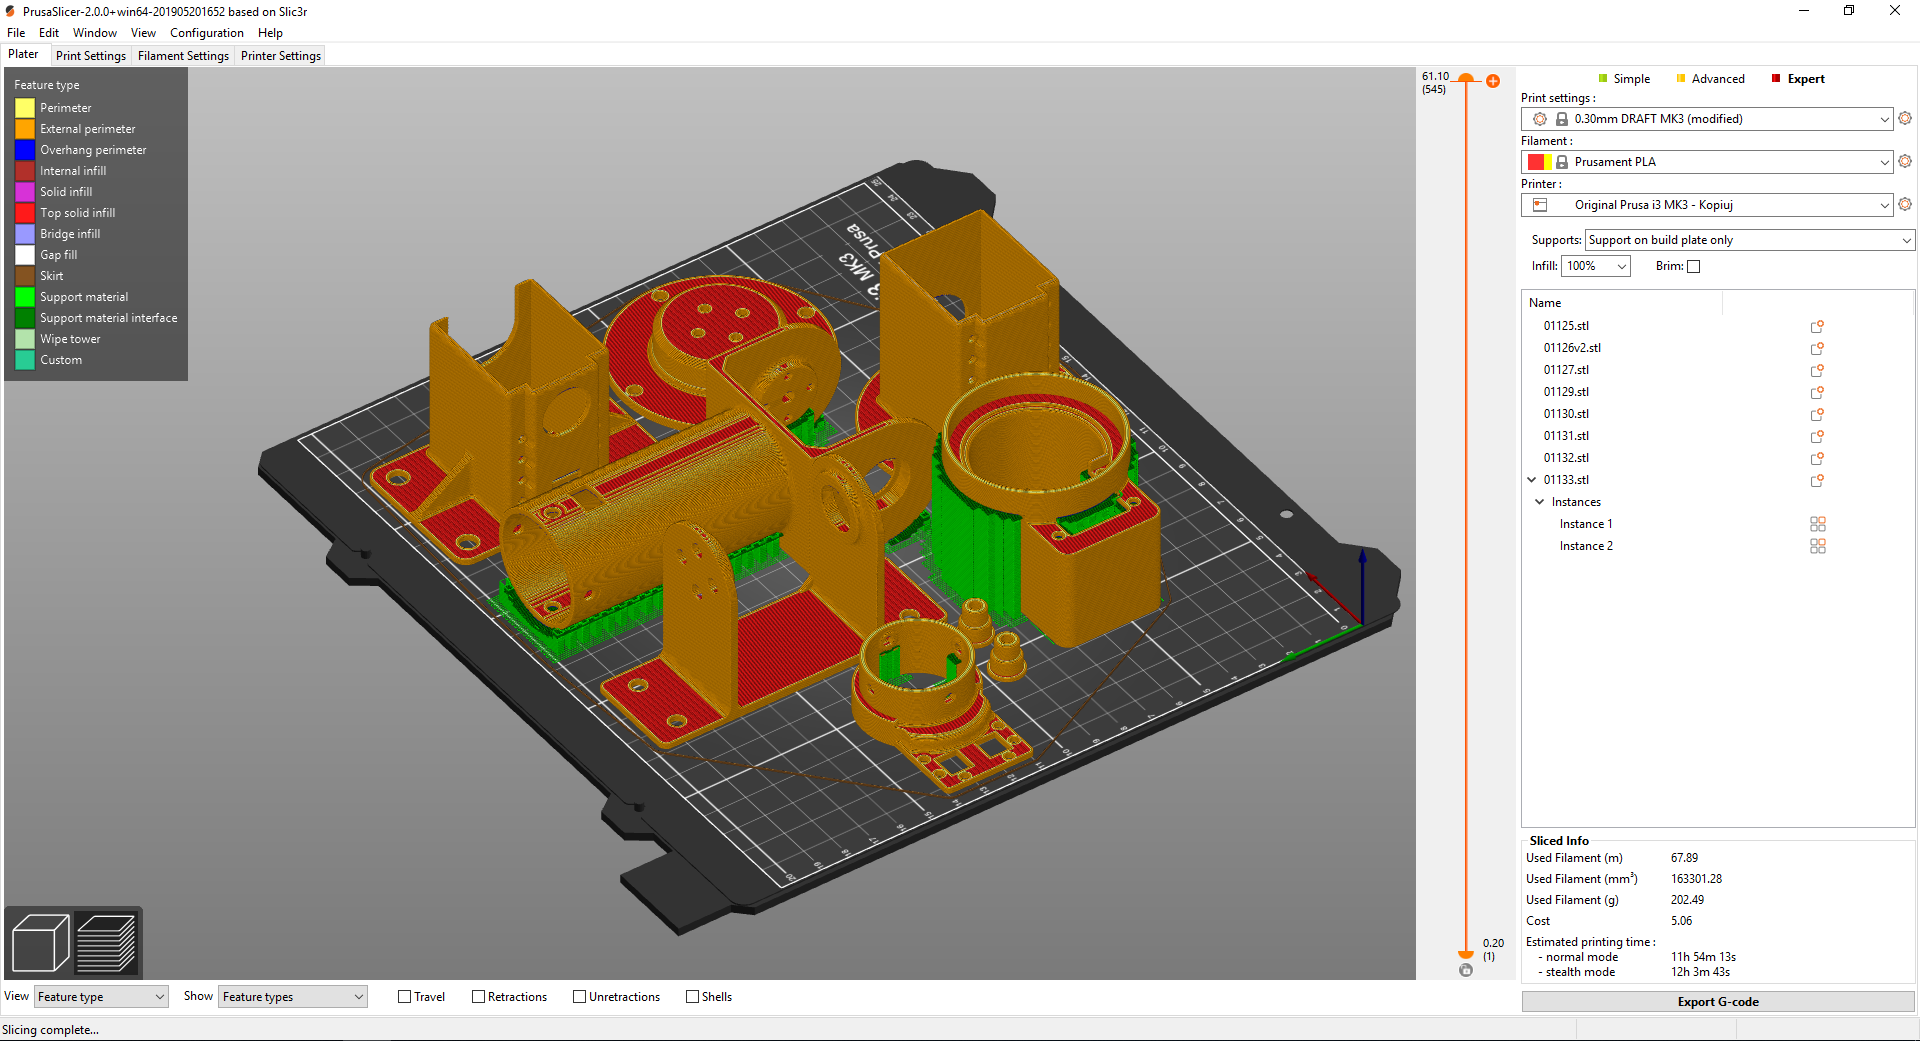Switch to the Filament Settings tab
The height and width of the screenshot is (1041, 1920).
point(183,56)
